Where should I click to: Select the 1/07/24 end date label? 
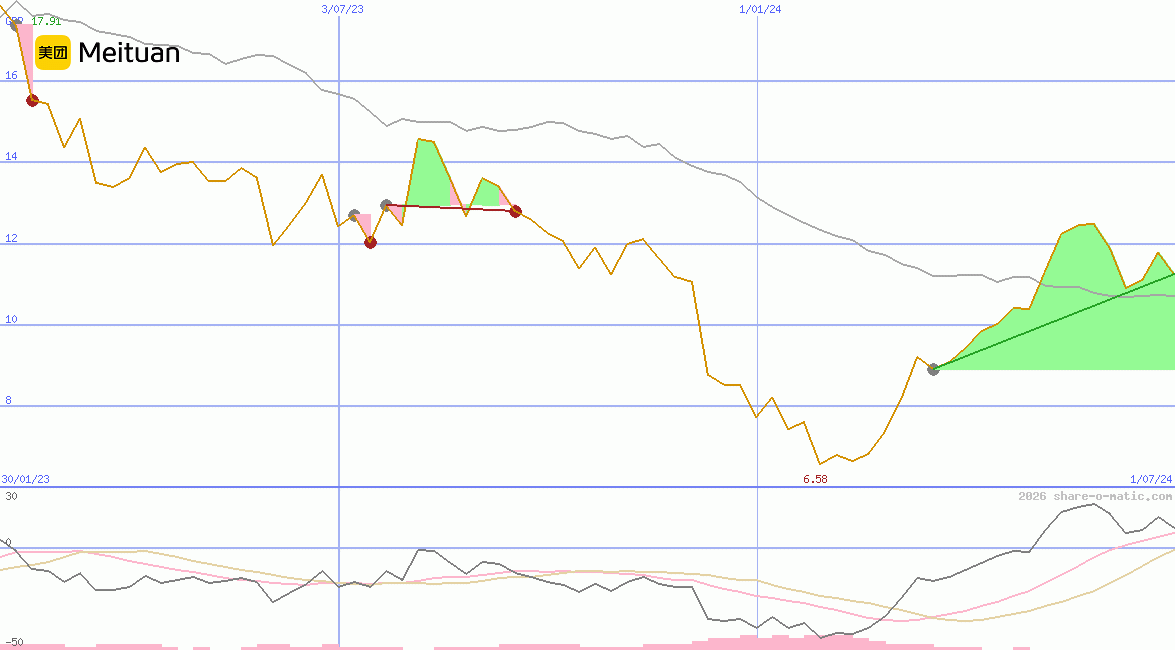1150,479
